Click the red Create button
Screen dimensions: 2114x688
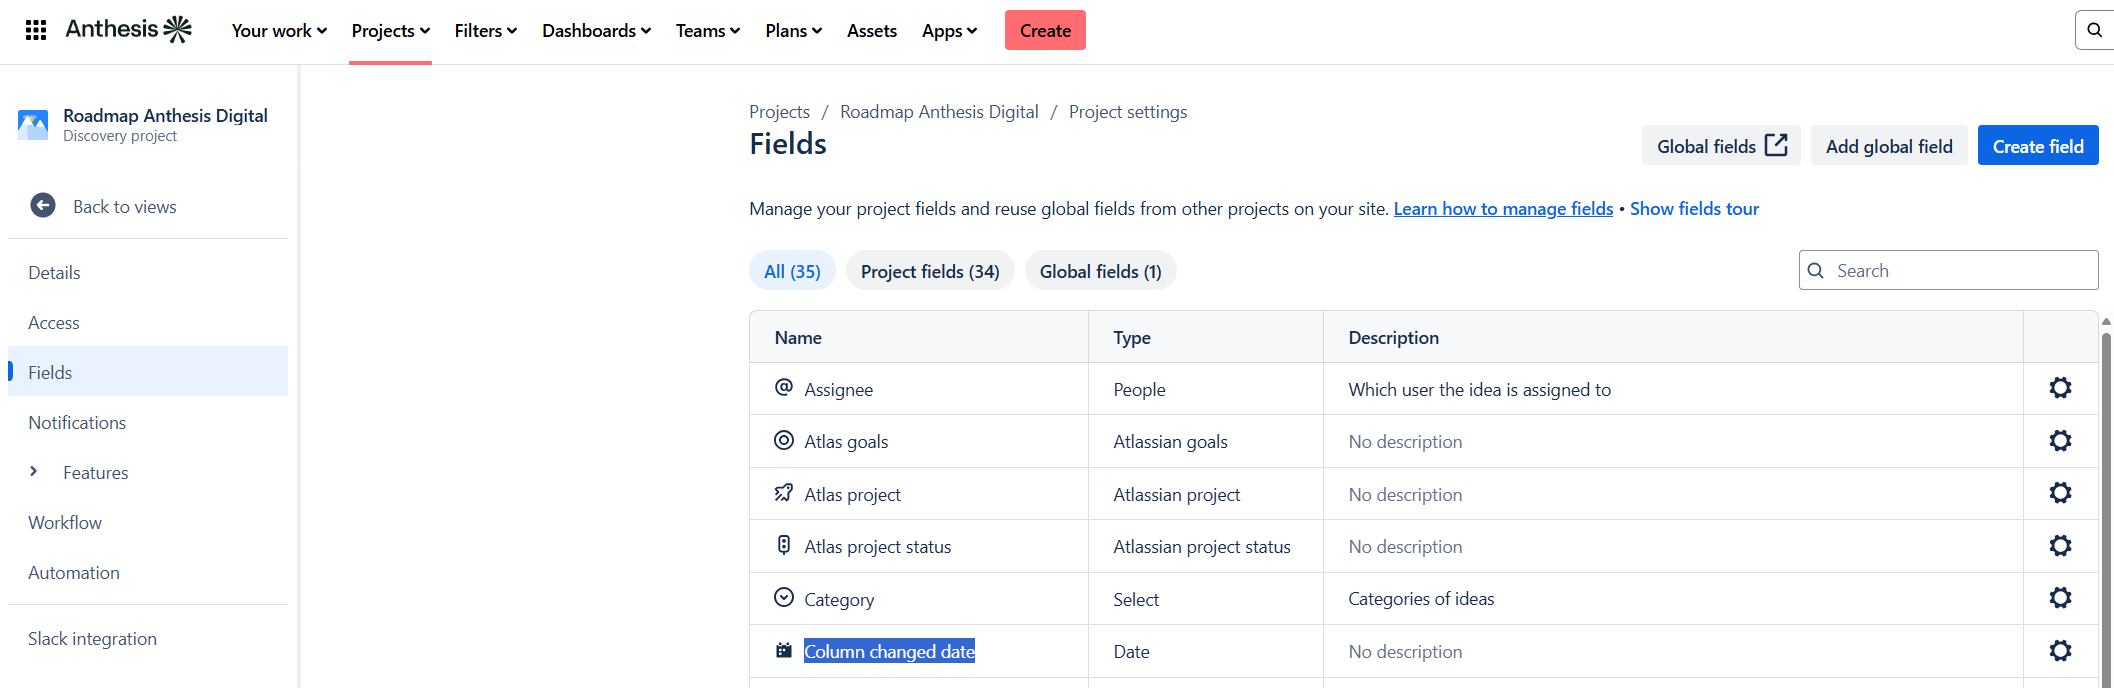tap(1045, 30)
